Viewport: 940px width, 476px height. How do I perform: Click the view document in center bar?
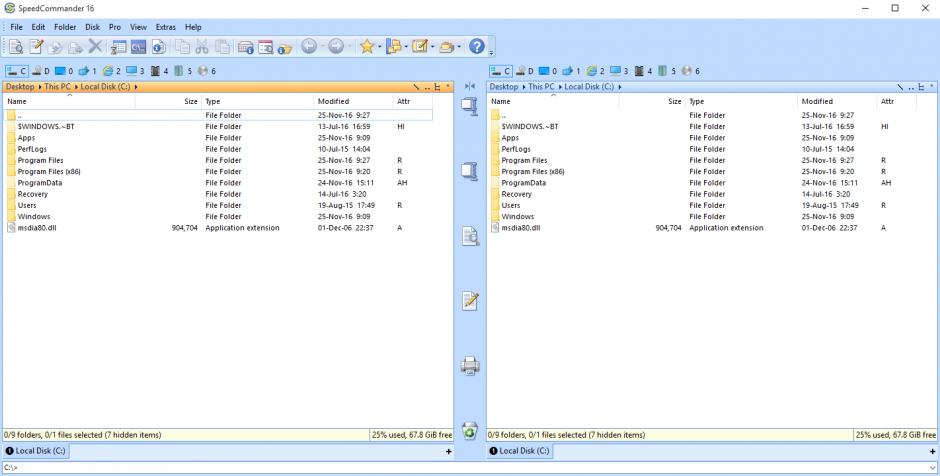(x=471, y=236)
